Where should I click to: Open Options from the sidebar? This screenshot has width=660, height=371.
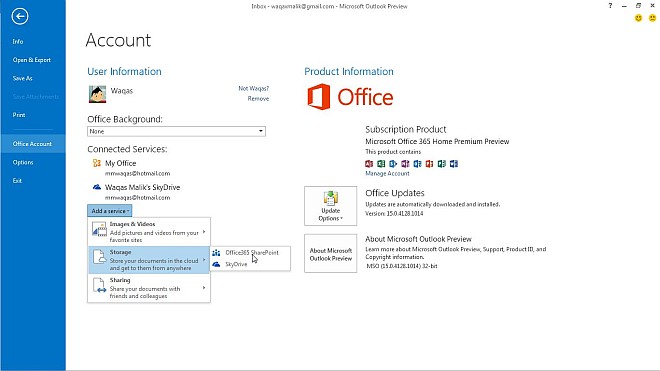23,162
